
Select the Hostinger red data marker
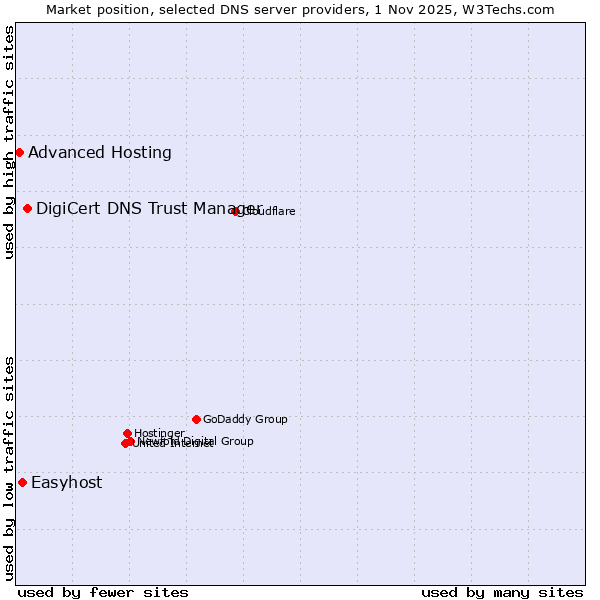click(127, 433)
